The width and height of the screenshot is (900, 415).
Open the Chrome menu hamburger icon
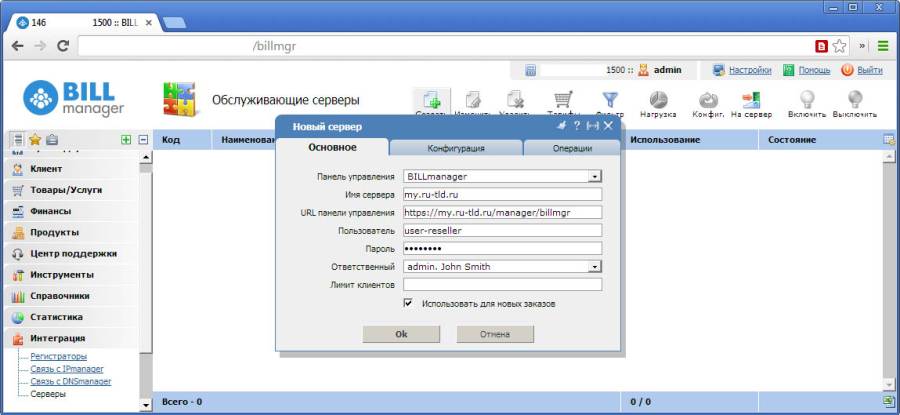[883, 46]
